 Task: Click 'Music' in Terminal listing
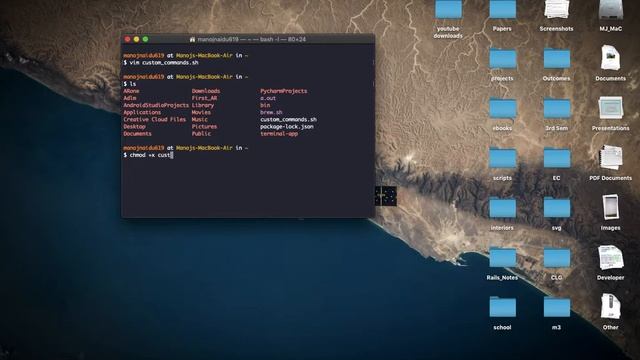pyautogui.click(x=200, y=120)
